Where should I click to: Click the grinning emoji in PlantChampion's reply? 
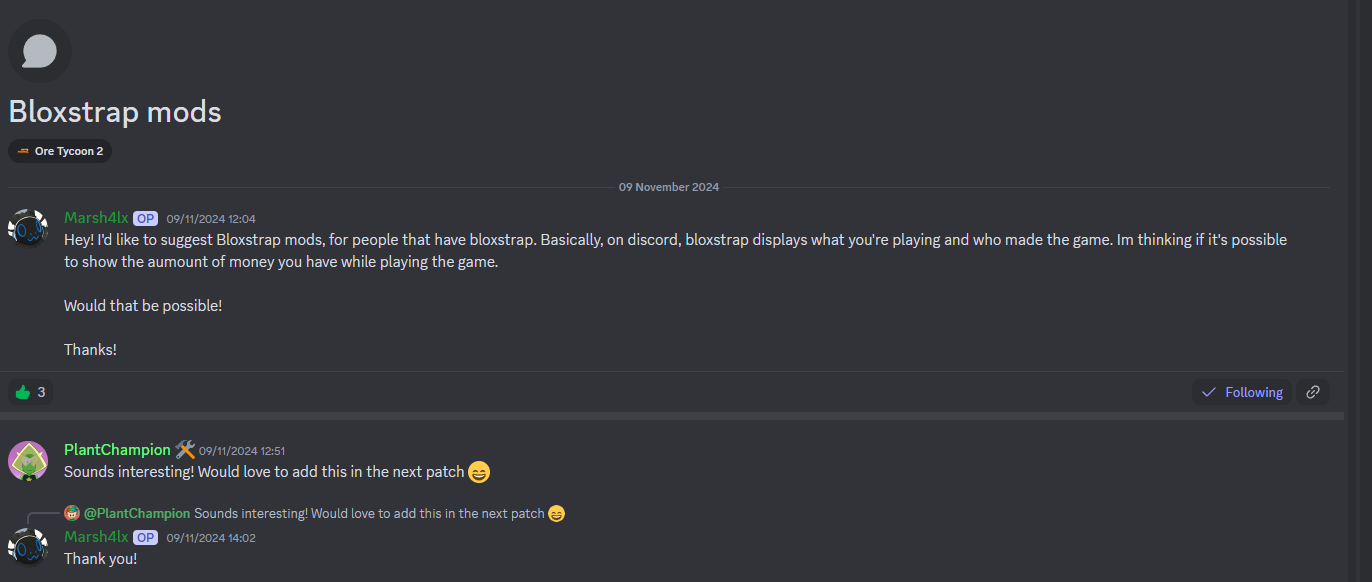478,472
